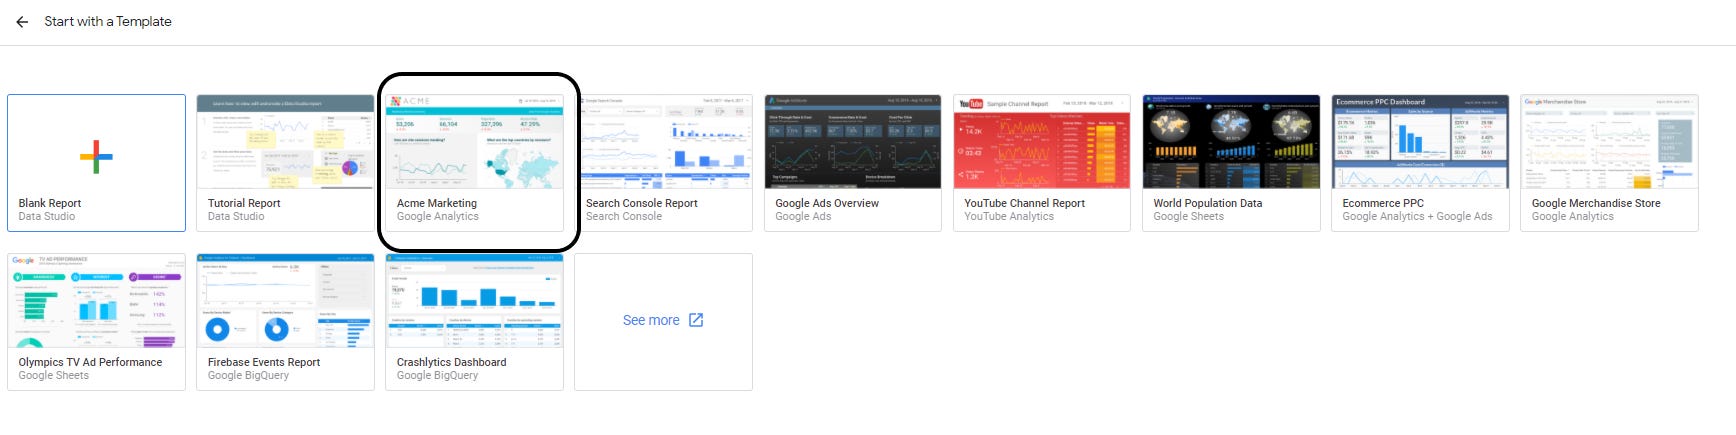Open the See more templates link

tap(663, 321)
